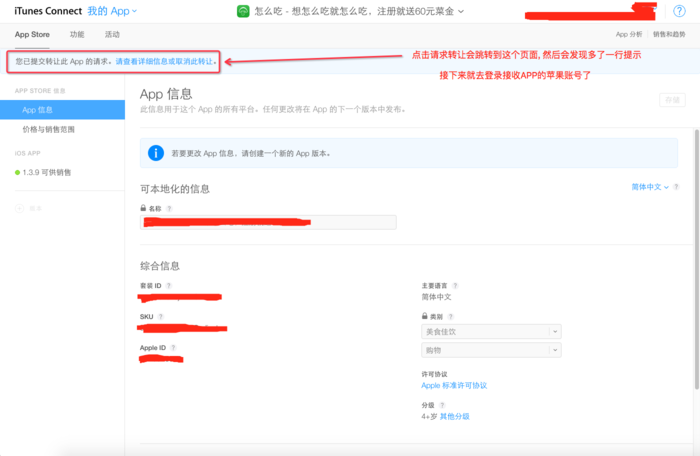Select 价格与销售范围 in the sidebar
The width and height of the screenshot is (700, 456).
48,130
